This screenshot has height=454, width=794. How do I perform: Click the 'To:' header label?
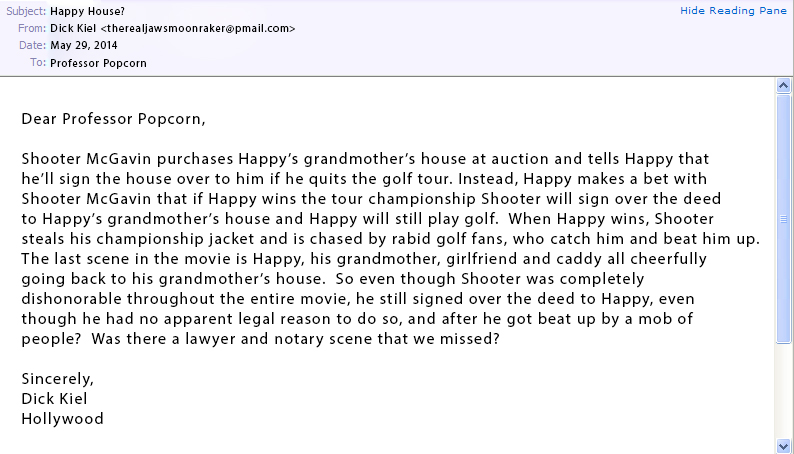pos(37,62)
